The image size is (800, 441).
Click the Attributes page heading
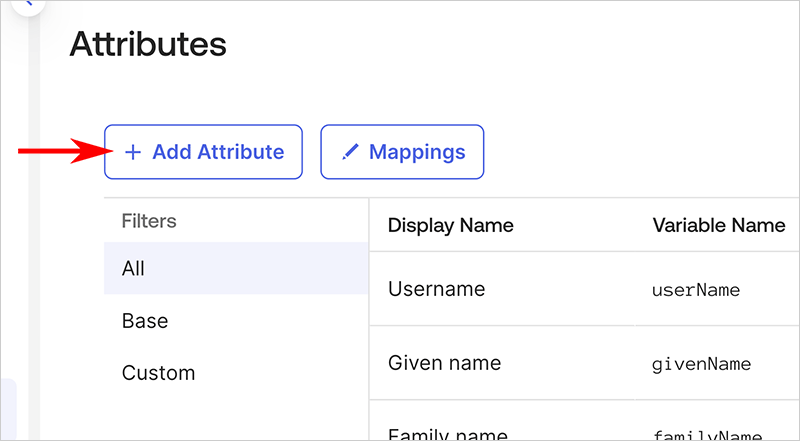148,45
